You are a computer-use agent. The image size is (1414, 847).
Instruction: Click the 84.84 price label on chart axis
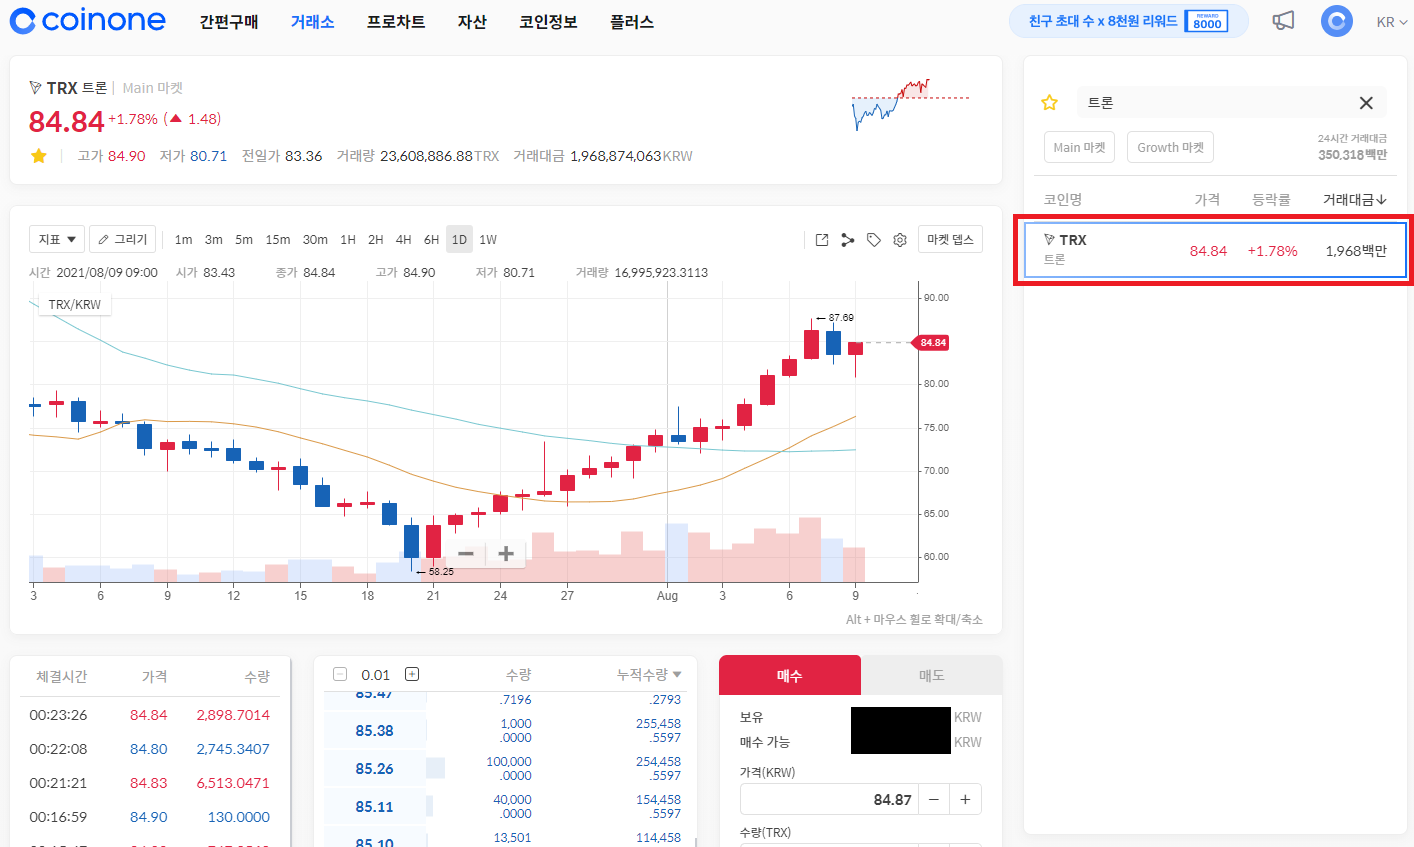point(932,343)
